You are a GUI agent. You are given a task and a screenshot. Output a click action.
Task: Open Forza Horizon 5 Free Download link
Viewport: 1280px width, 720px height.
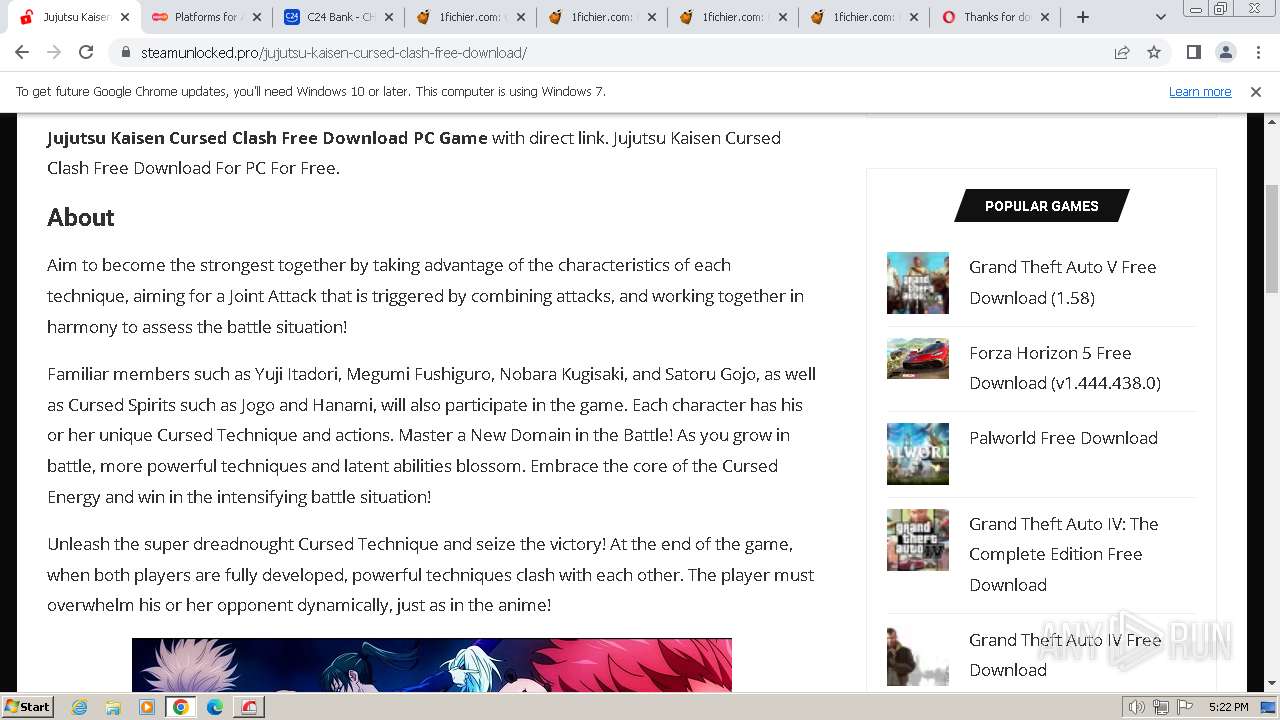(1065, 368)
